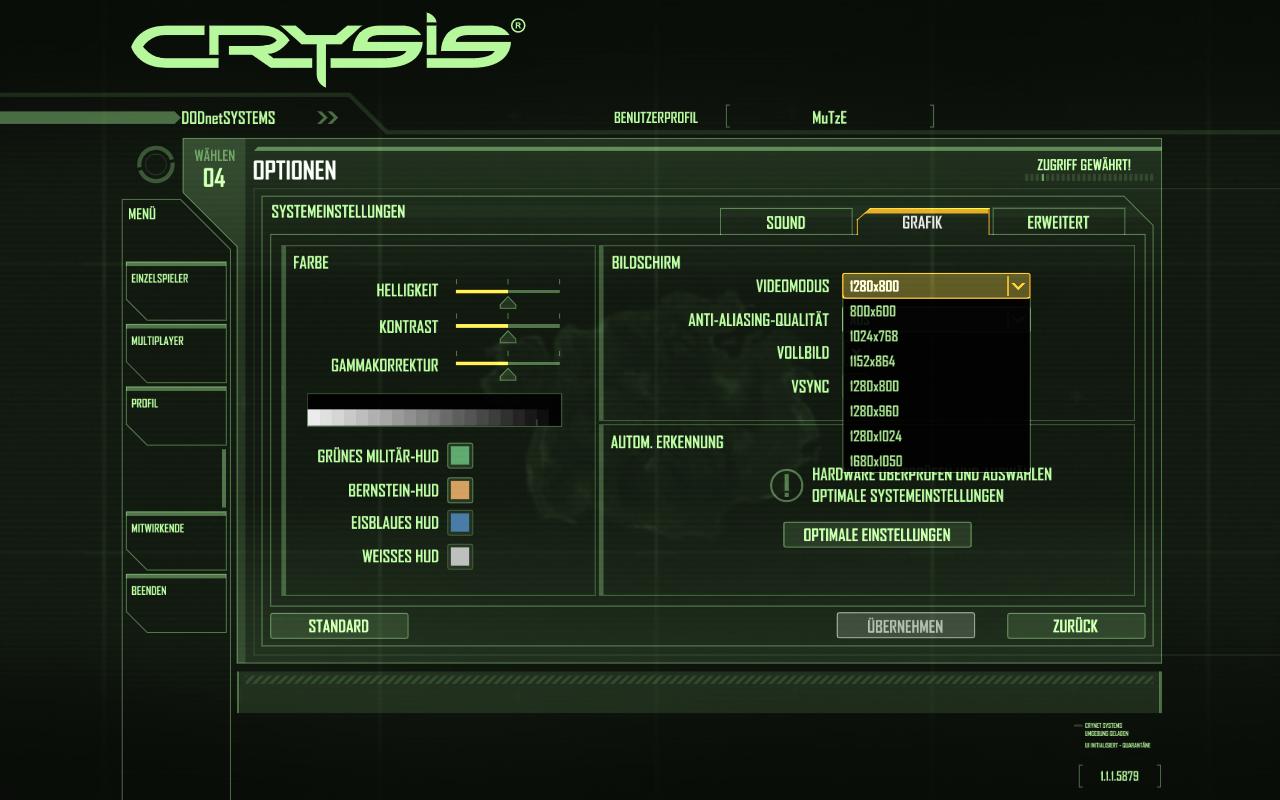
Task: Select the blue Eisblaues HUD swatch
Action: pyautogui.click(x=460, y=523)
